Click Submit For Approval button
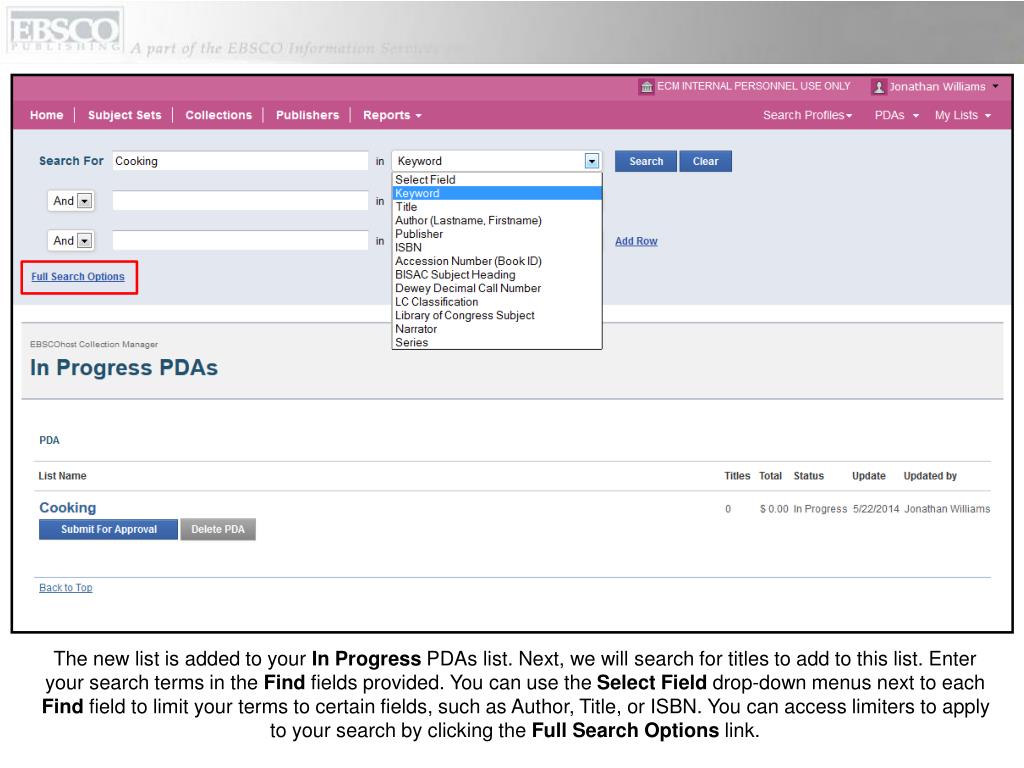Screen dimensions: 1024x768 click(x=108, y=530)
